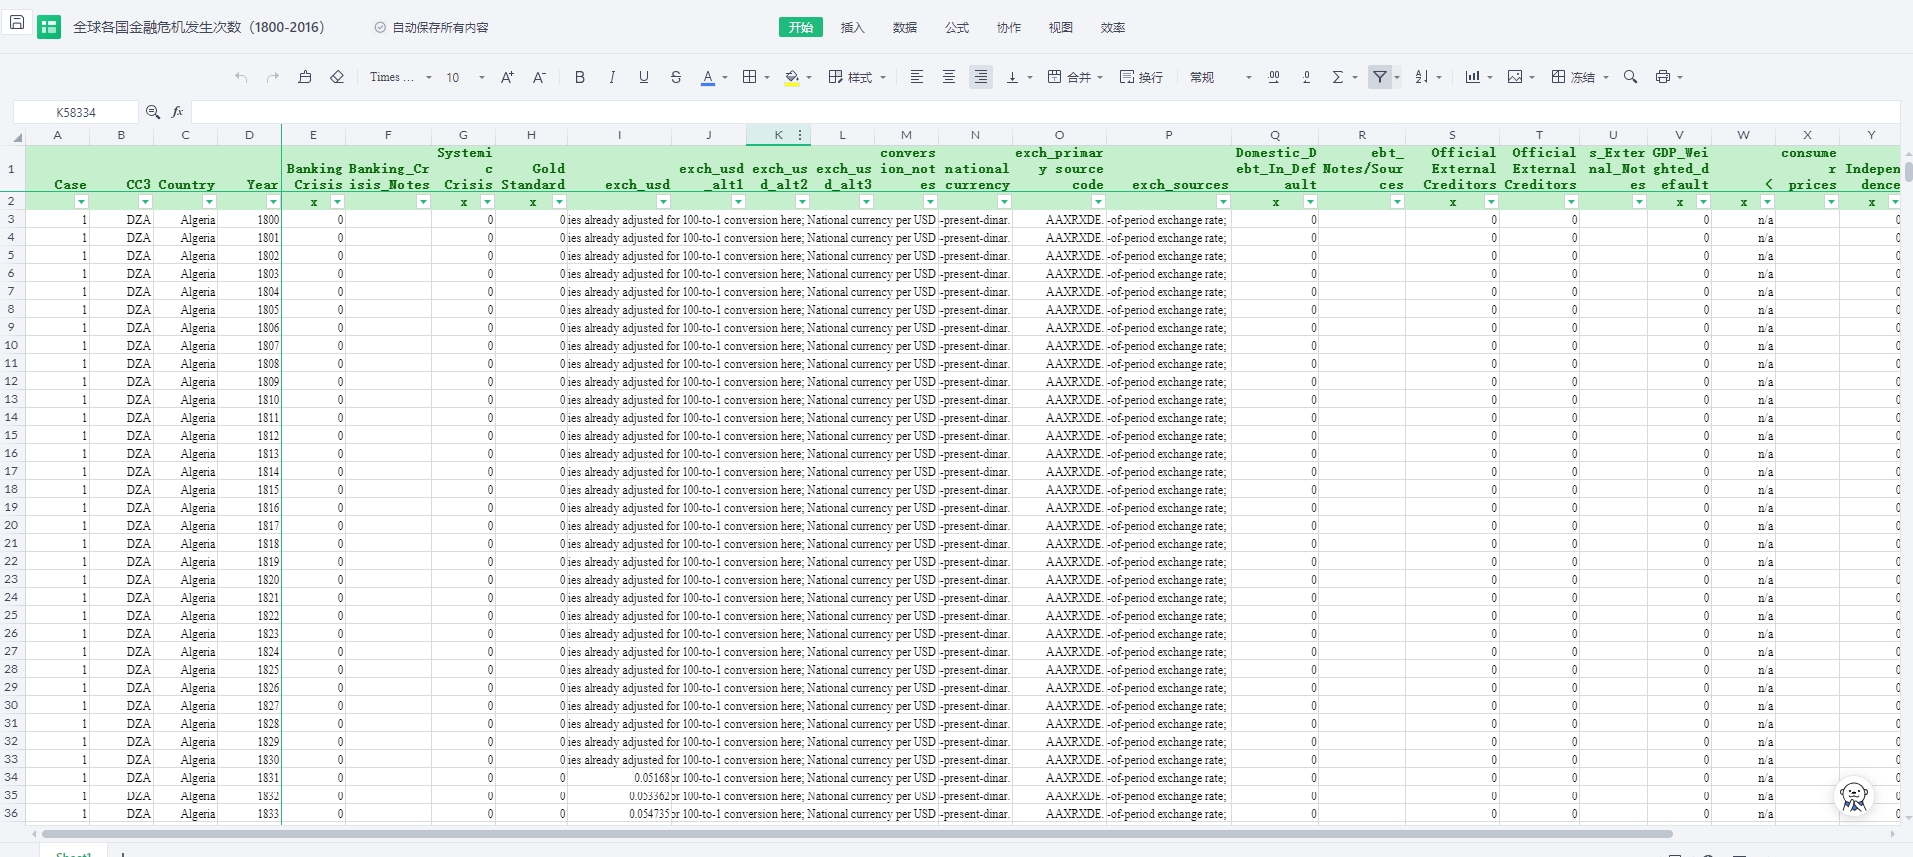Viewport: 1913px width, 857px height.
Task: Click the eraser clear format icon
Action: (337, 77)
